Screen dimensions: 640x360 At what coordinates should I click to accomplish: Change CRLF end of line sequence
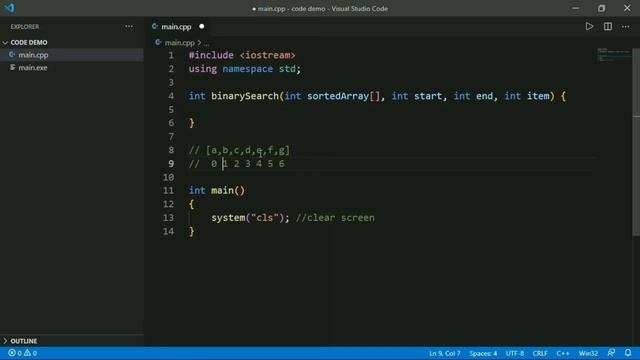(540, 353)
